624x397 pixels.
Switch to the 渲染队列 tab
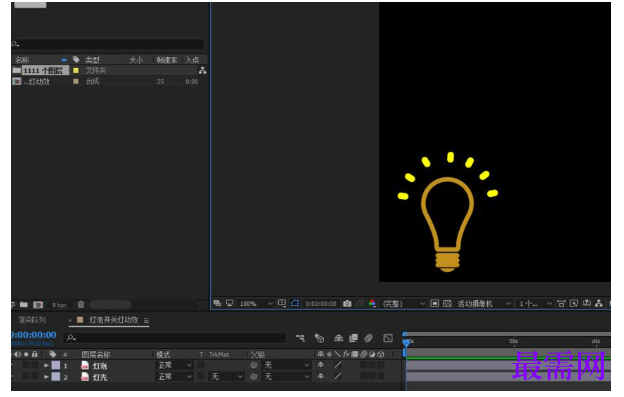click(32, 320)
